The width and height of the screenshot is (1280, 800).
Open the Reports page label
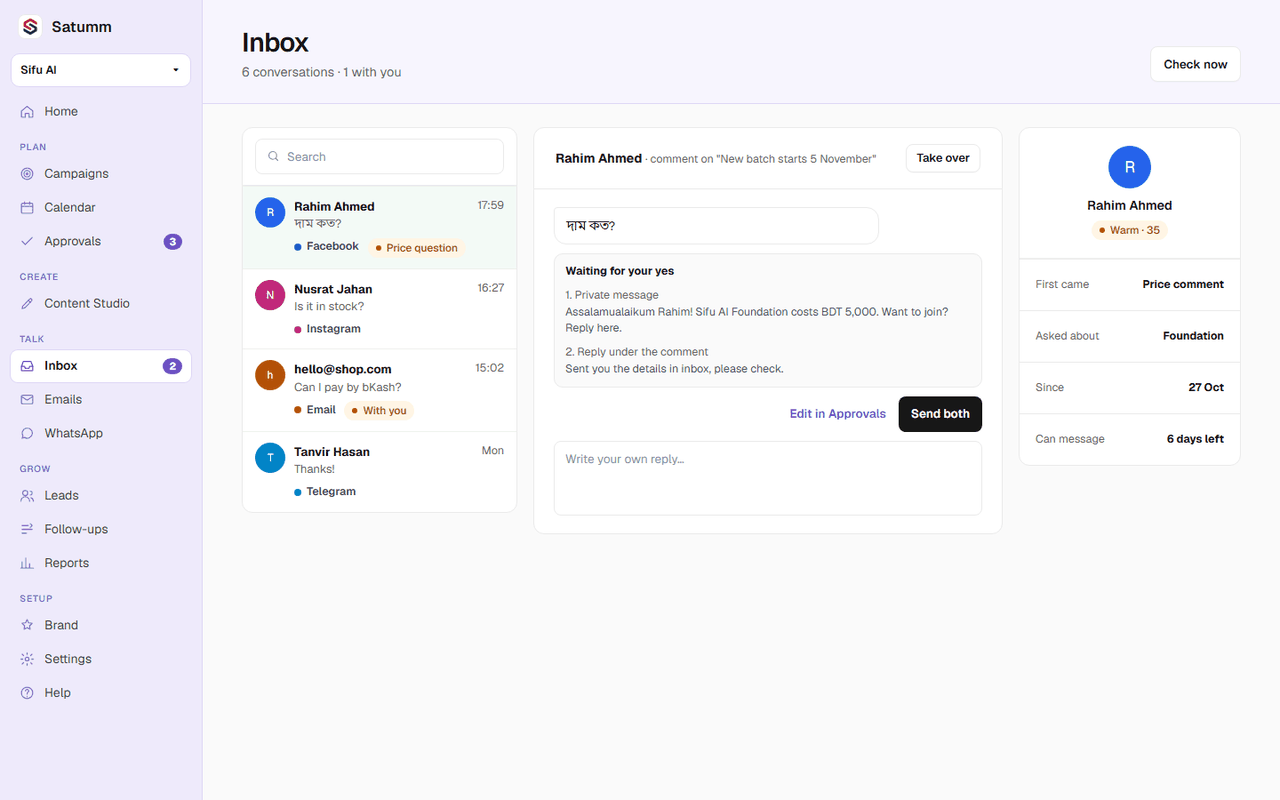point(67,564)
